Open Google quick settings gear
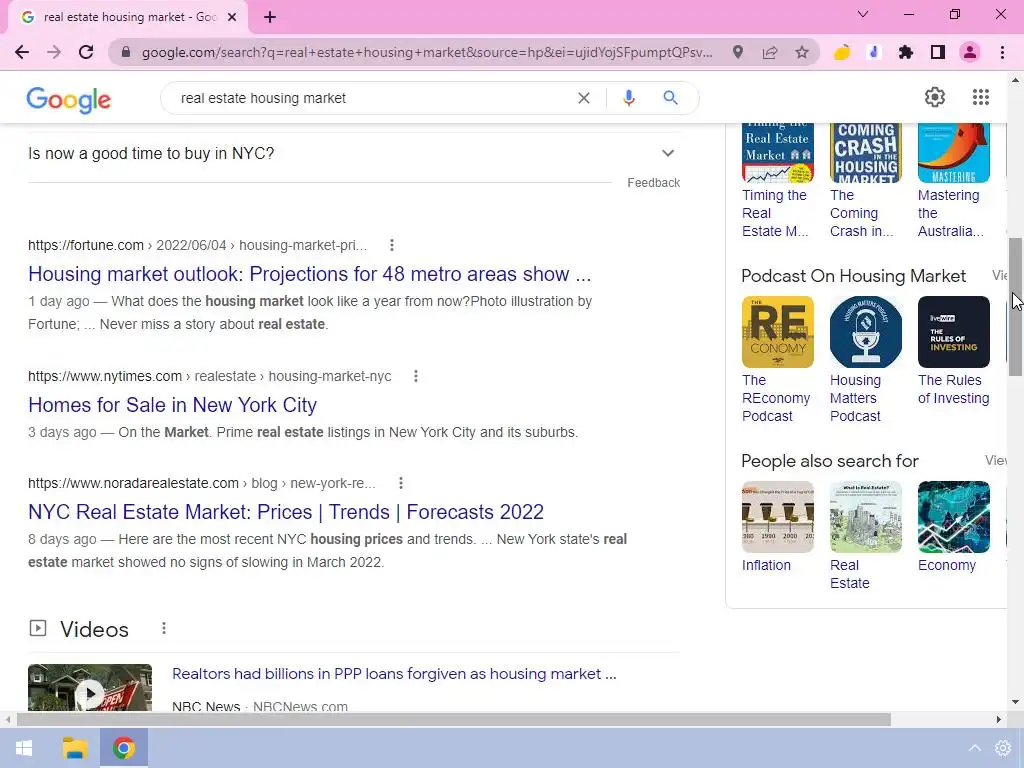 point(935,97)
